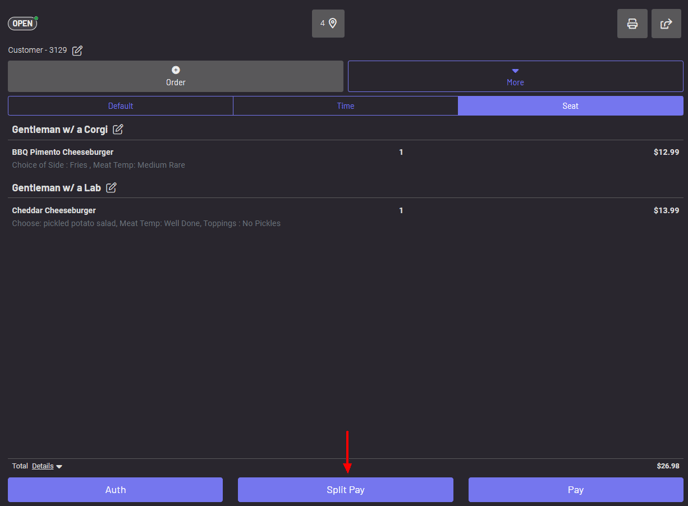Switch to the Default view tab
Screen dimensions: 688x506
(x=121, y=106)
